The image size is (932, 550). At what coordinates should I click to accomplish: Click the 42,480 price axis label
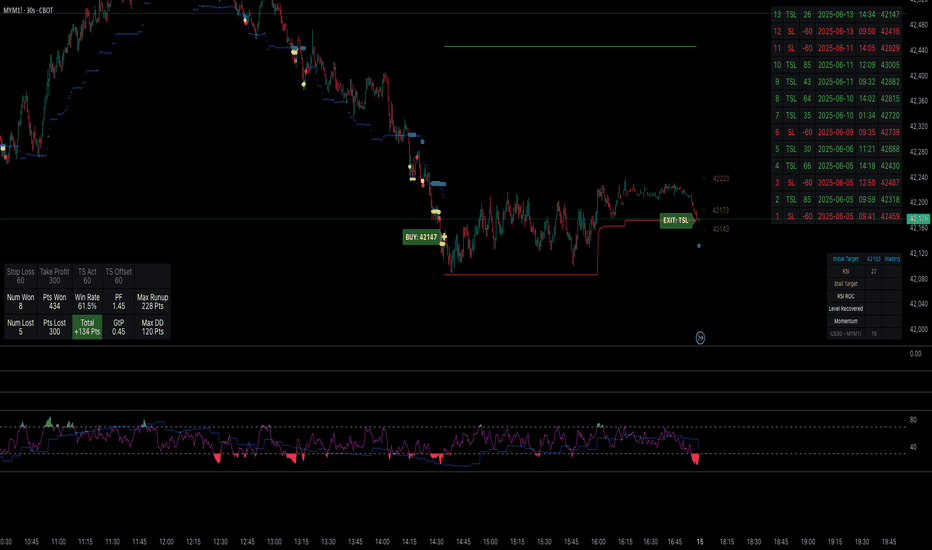click(x=918, y=25)
